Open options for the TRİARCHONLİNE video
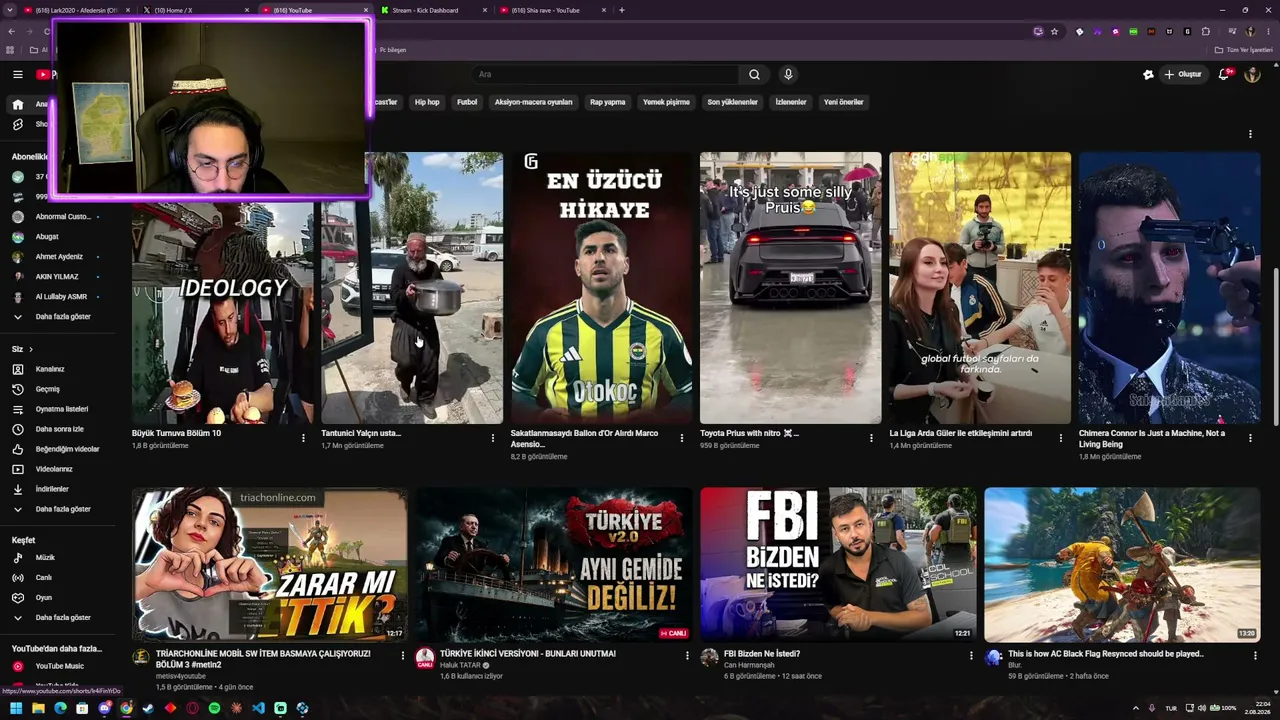This screenshot has height=720, width=1280. coord(403,656)
